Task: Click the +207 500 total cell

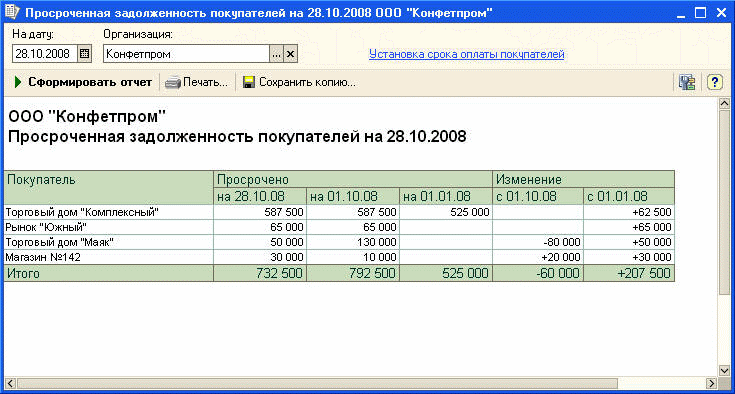Action: [629, 273]
